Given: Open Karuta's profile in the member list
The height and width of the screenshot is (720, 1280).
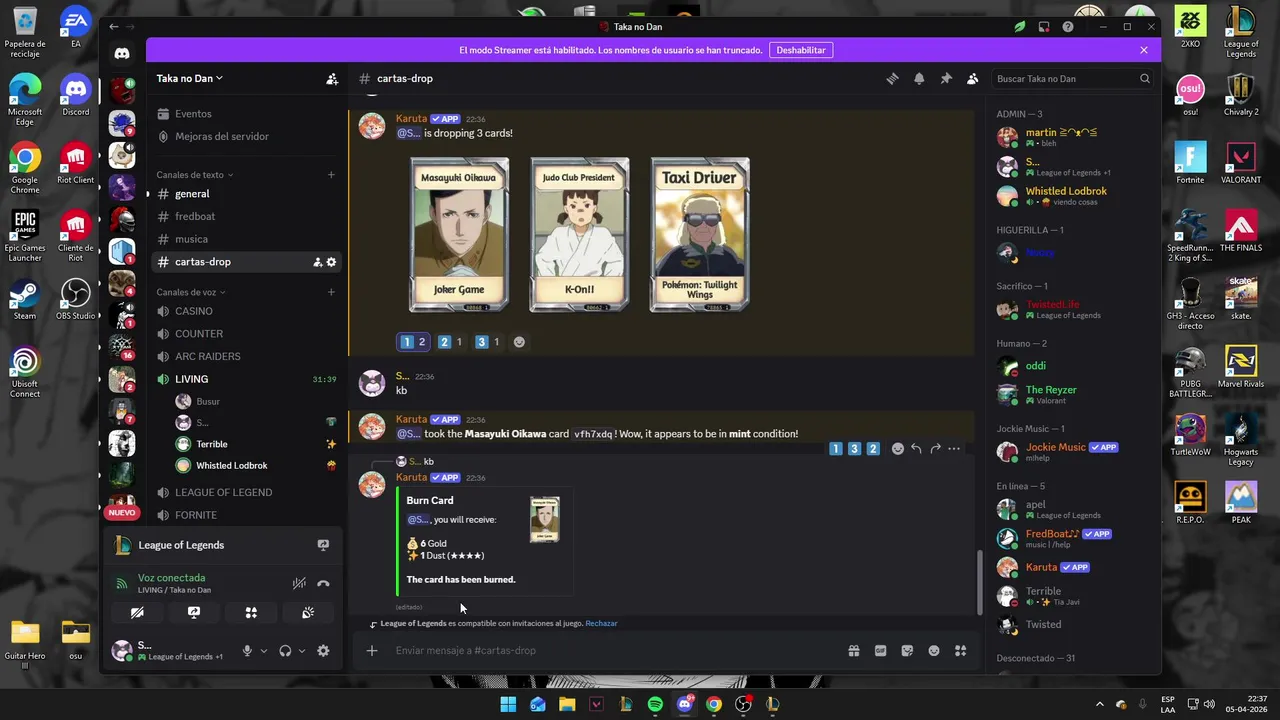Looking at the screenshot, I should click(1074, 567).
